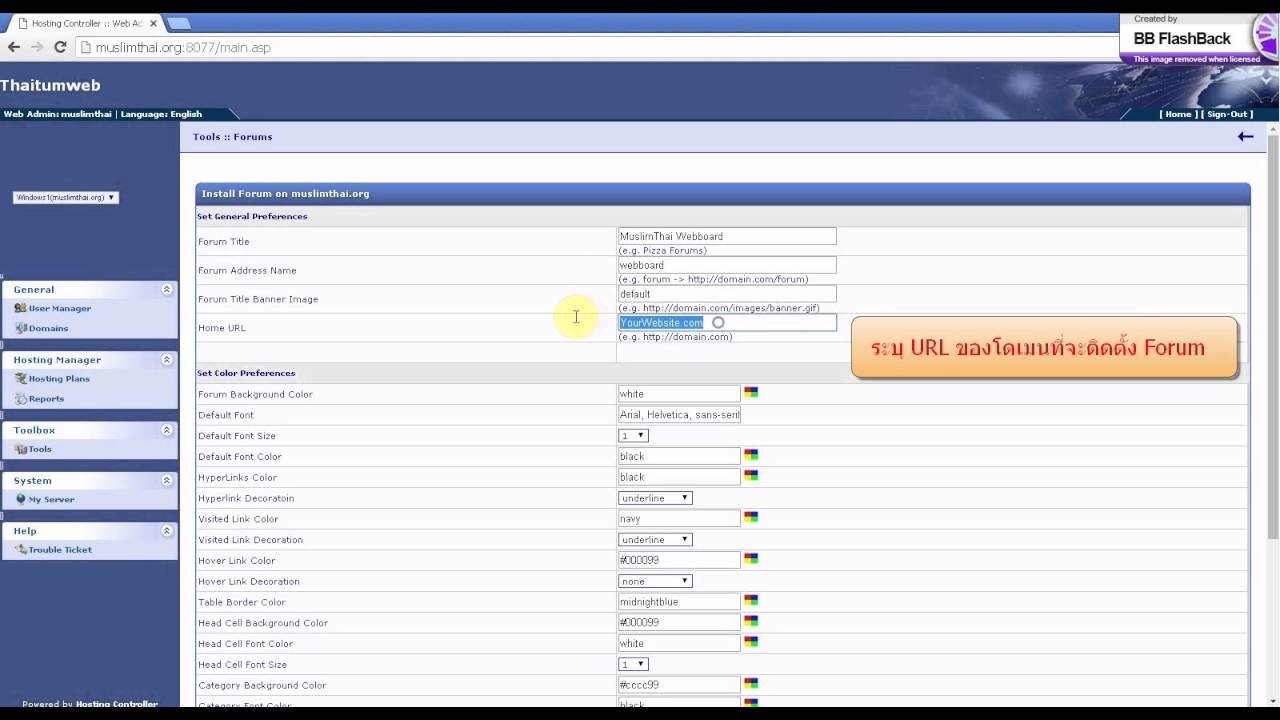
Task: Open color picker for HyperLinks Color
Action: tap(751, 476)
